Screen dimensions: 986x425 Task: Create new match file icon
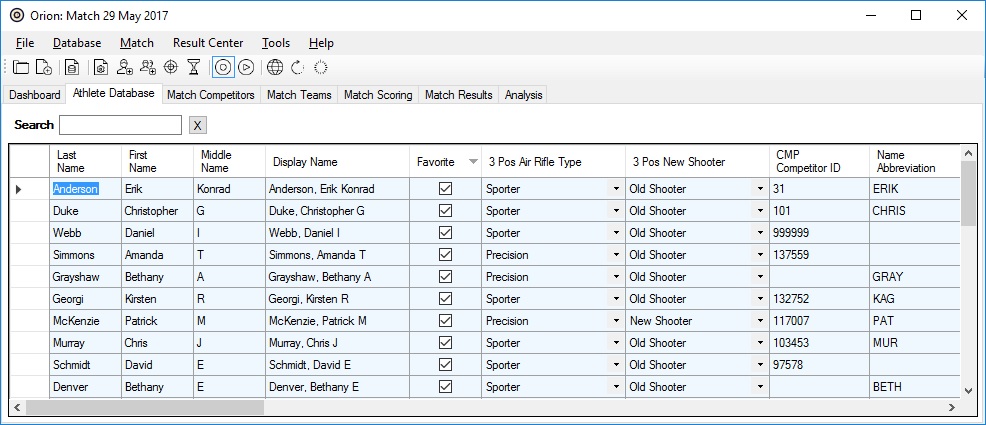click(x=43, y=67)
